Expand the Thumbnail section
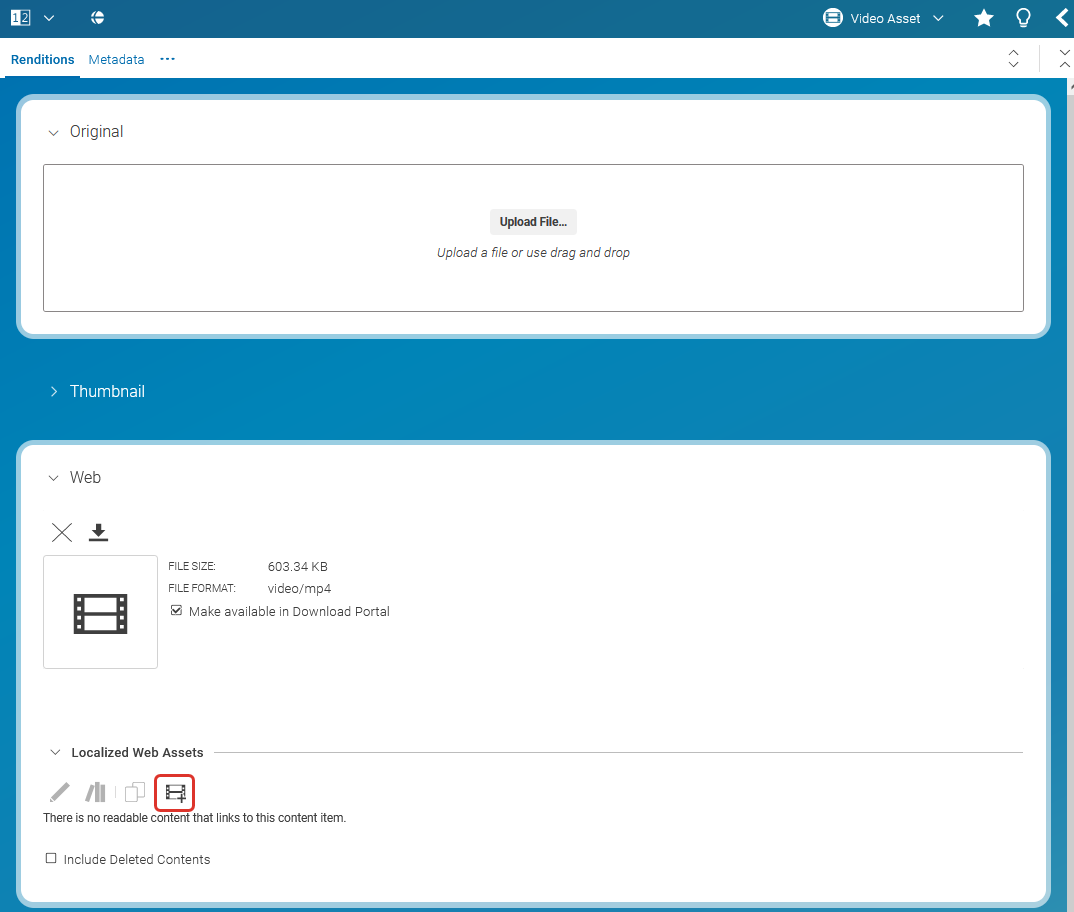Screen dimensions: 1074x912 (54, 392)
